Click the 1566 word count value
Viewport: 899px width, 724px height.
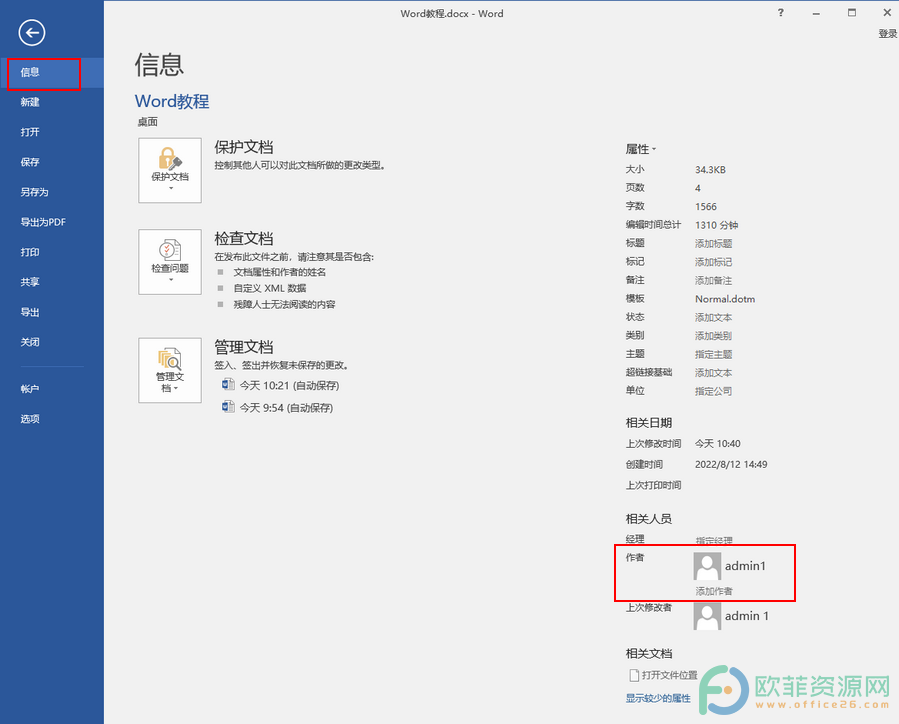[x=706, y=206]
